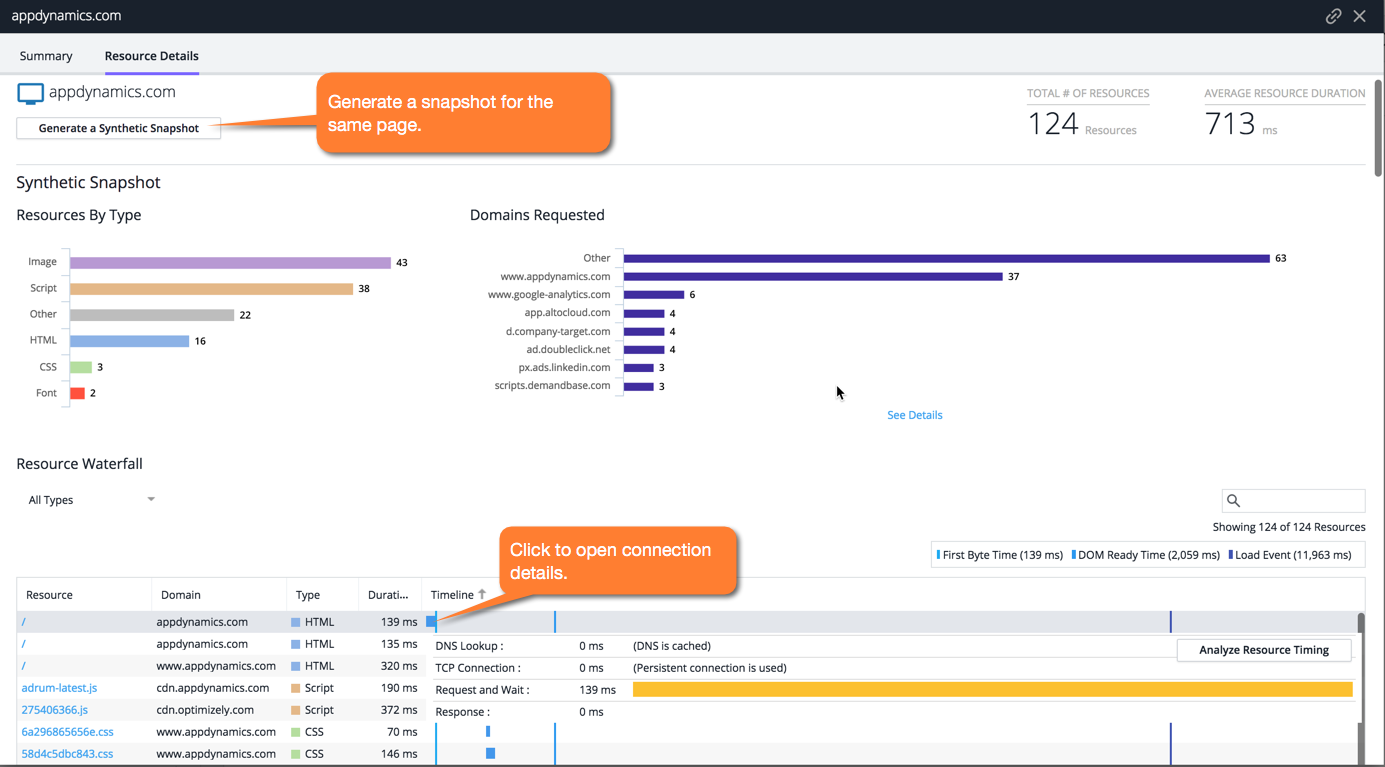
Task: Click the d.company-target.com domain bar
Action: [x=644, y=331]
